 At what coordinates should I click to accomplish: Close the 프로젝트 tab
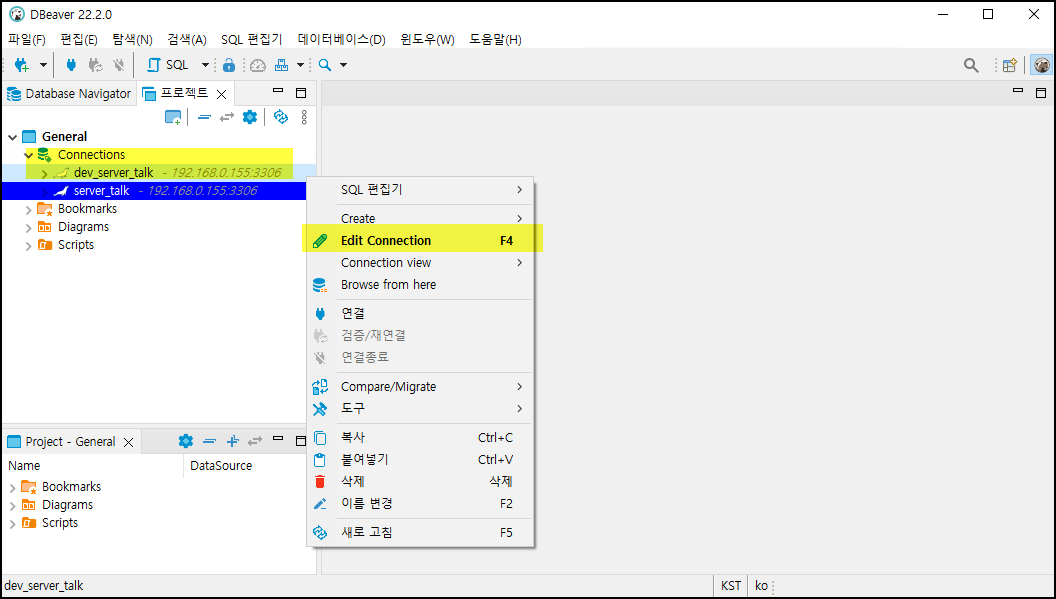coord(221,94)
